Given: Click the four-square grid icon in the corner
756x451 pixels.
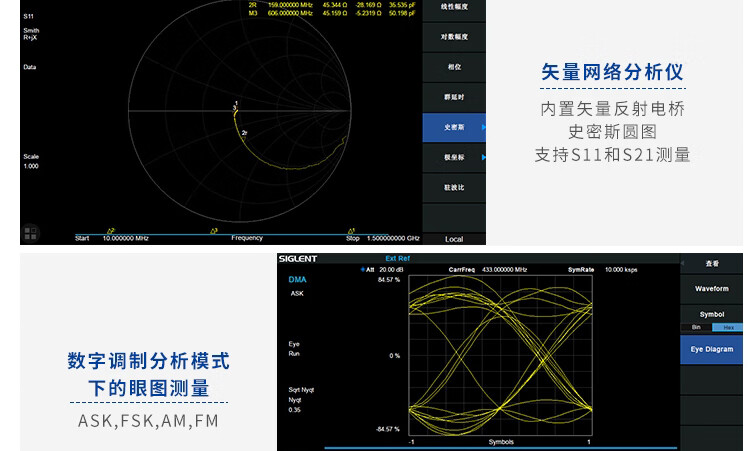Looking at the screenshot, I should click(31, 232).
